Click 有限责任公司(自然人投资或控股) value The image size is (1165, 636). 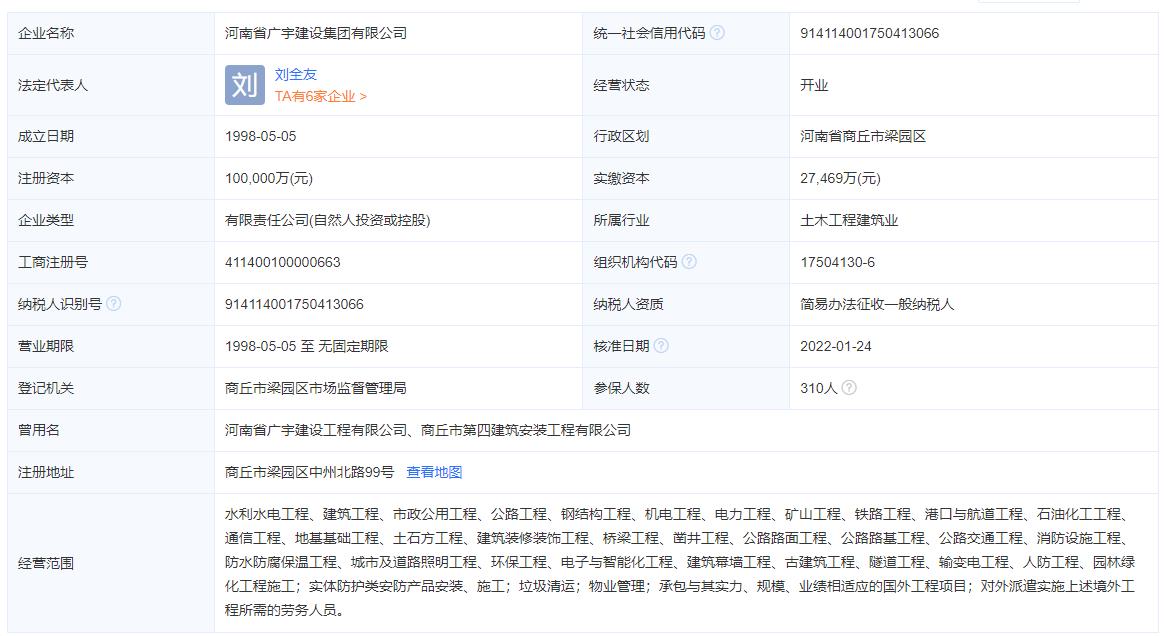328,220
